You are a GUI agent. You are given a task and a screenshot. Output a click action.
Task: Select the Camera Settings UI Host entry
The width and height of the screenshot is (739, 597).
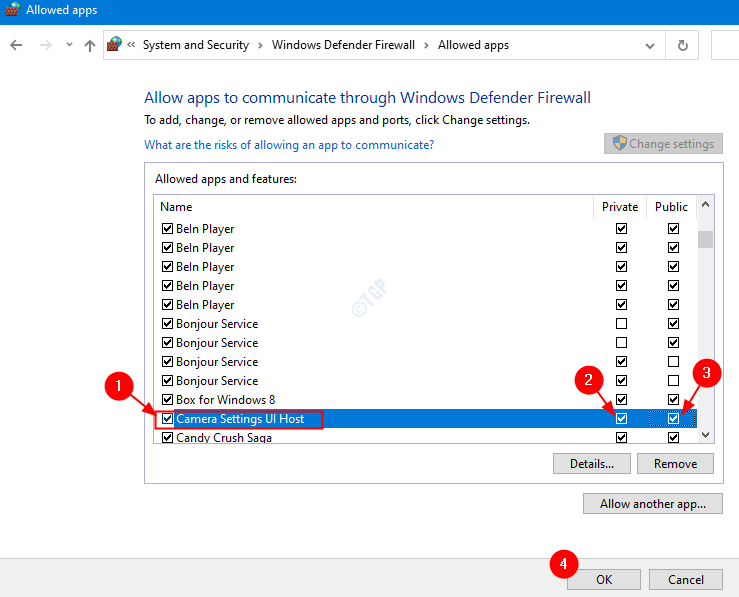[240, 419]
